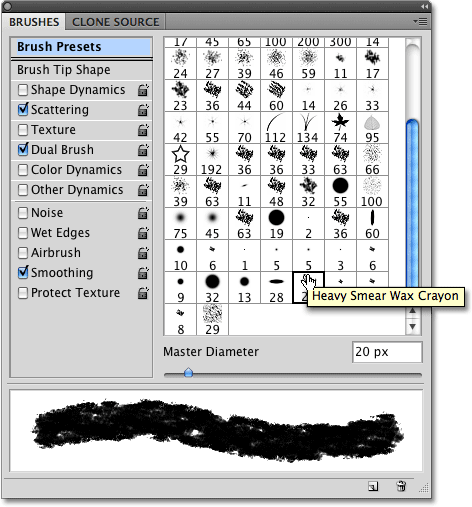This screenshot has width=472, height=507.
Task: Select the hard round brush 55
Action: pyautogui.click(x=340, y=192)
